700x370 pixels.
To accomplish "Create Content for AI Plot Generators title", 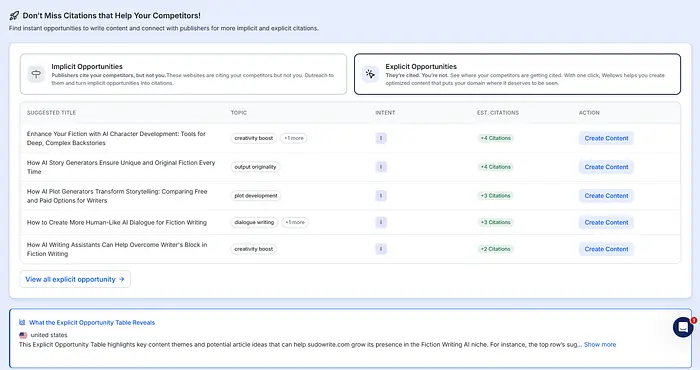I will 606,195.
